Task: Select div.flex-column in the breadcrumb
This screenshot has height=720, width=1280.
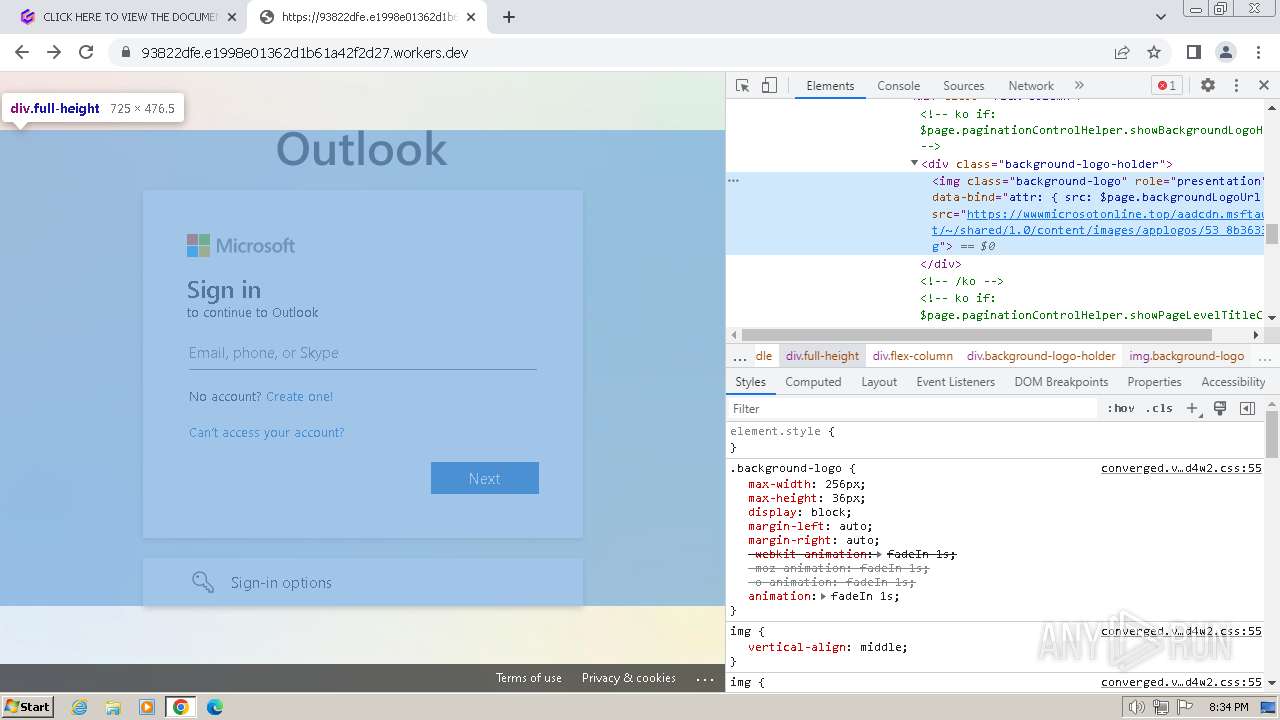Action: [x=912, y=356]
